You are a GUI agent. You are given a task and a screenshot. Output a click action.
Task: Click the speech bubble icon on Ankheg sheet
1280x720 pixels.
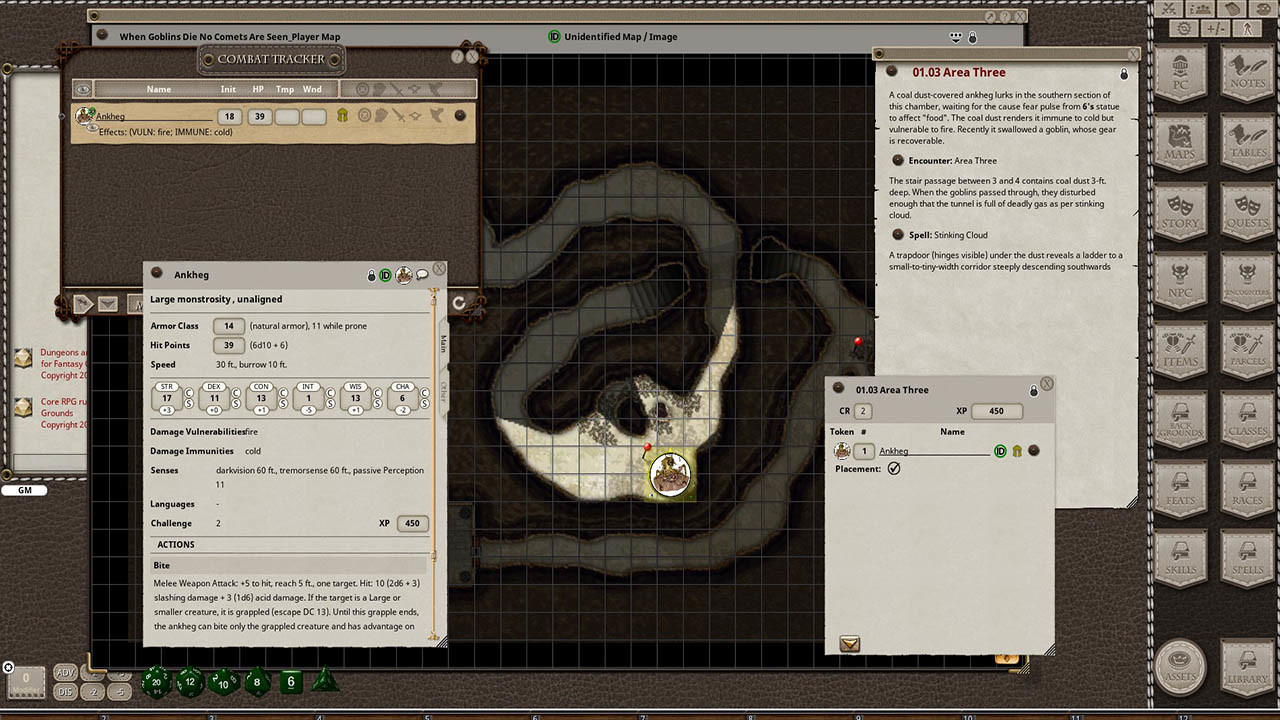click(x=422, y=275)
